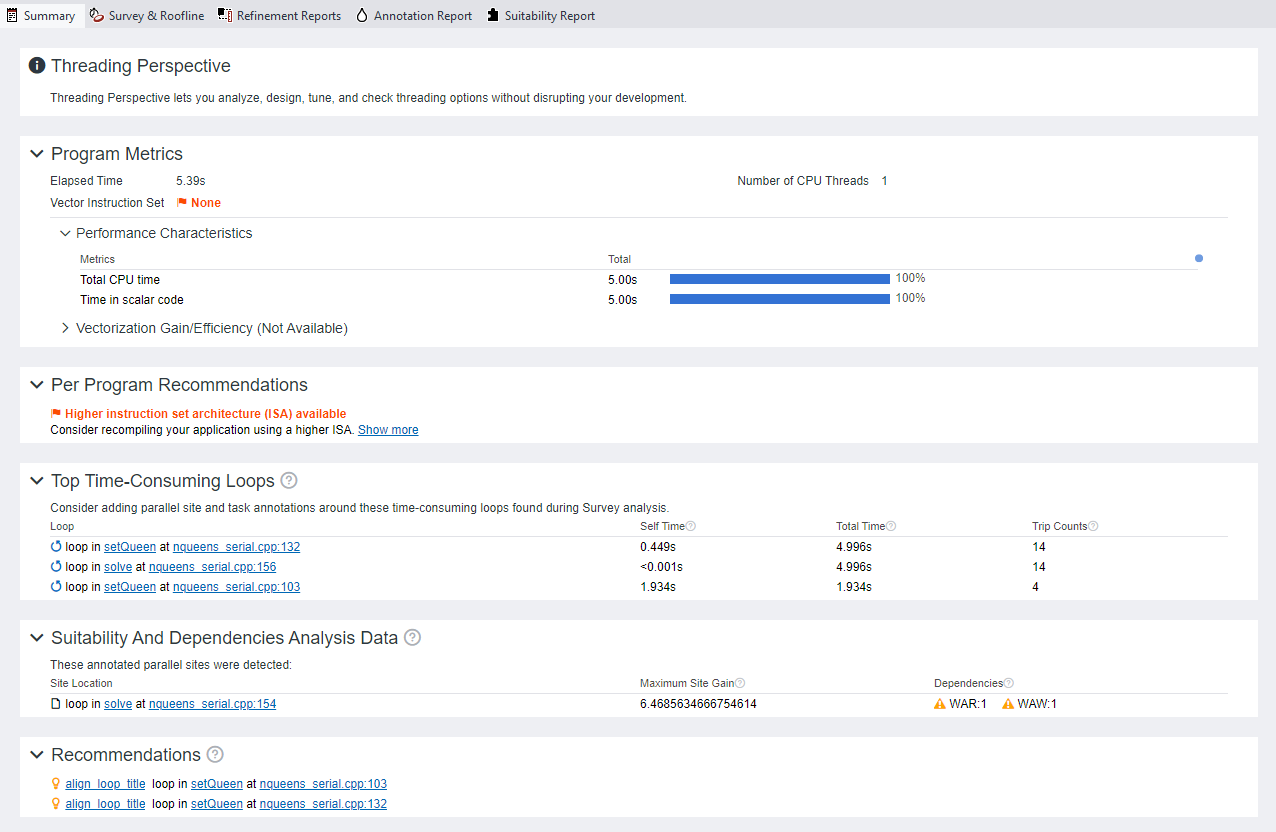Click the info icon beside Threading Perspective
The image size is (1276, 832).
pyautogui.click(x=37, y=66)
